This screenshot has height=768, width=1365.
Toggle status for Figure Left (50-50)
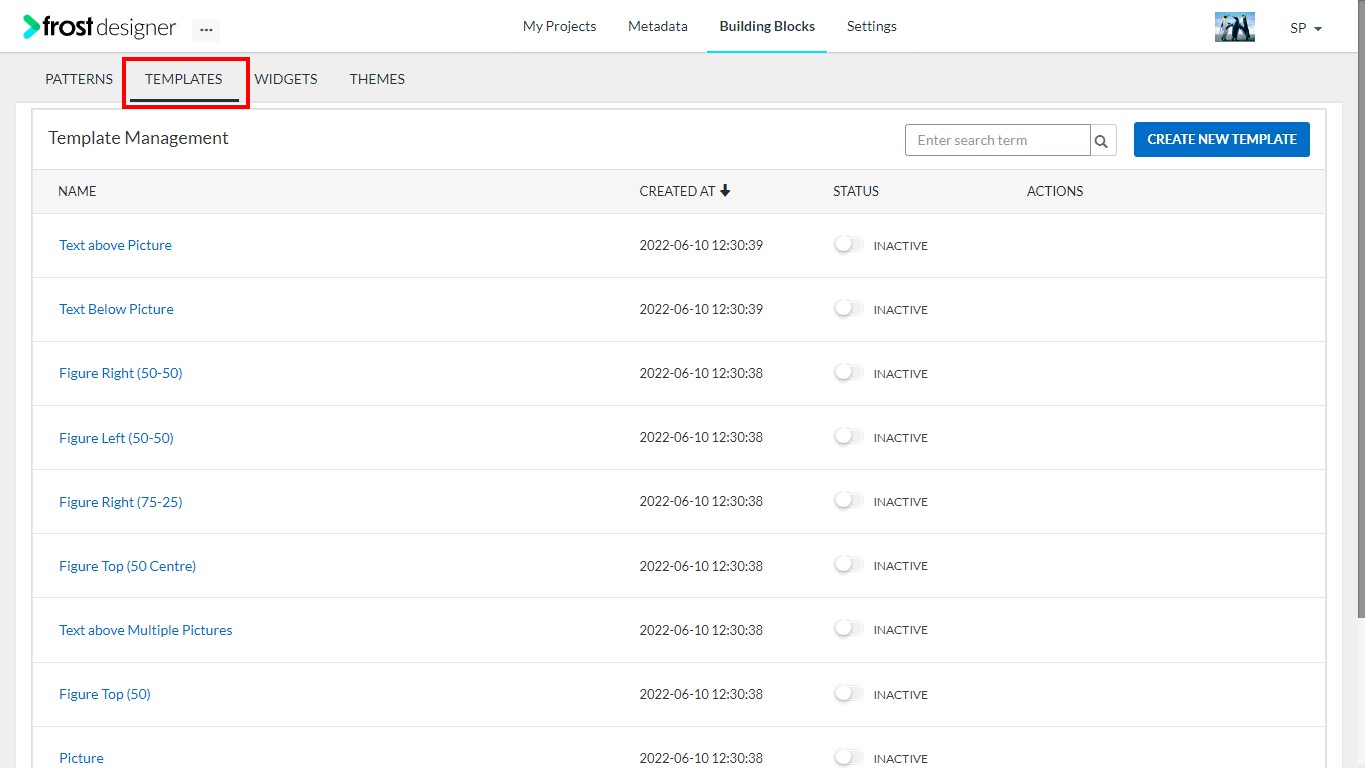click(848, 436)
